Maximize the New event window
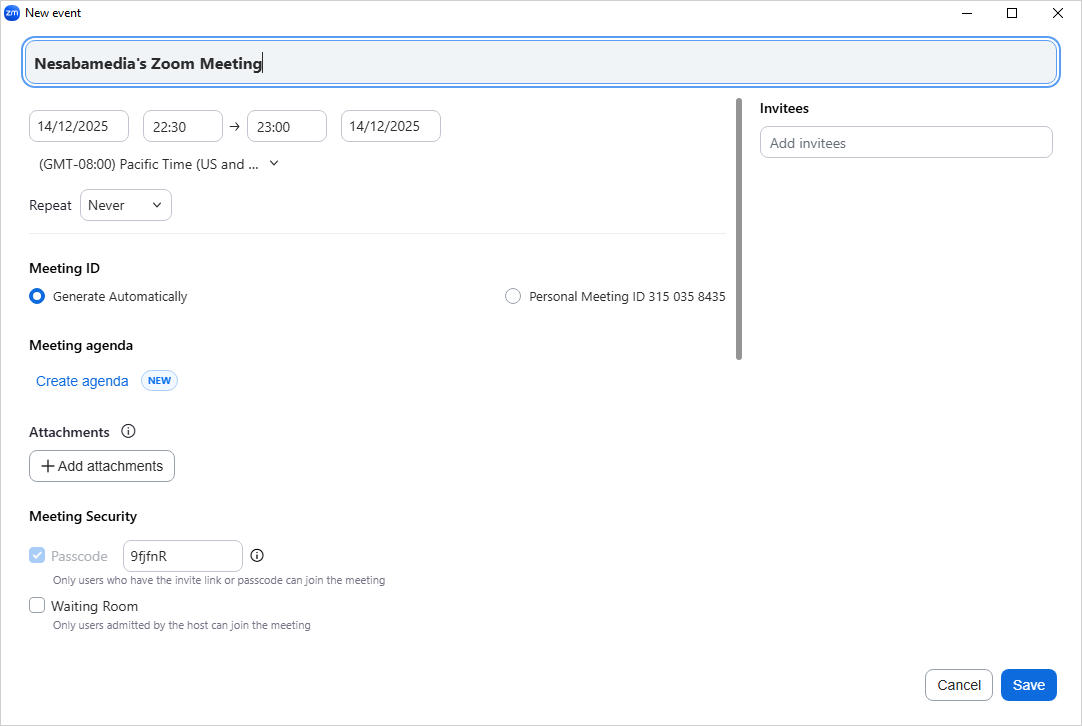The width and height of the screenshot is (1082, 726). coord(1012,13)
